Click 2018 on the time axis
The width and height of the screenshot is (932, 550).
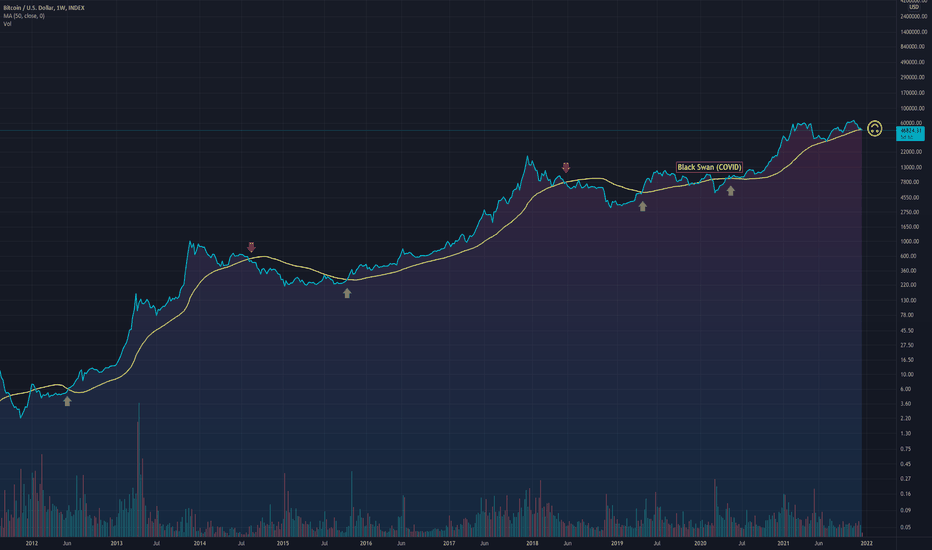pos(532,543)
